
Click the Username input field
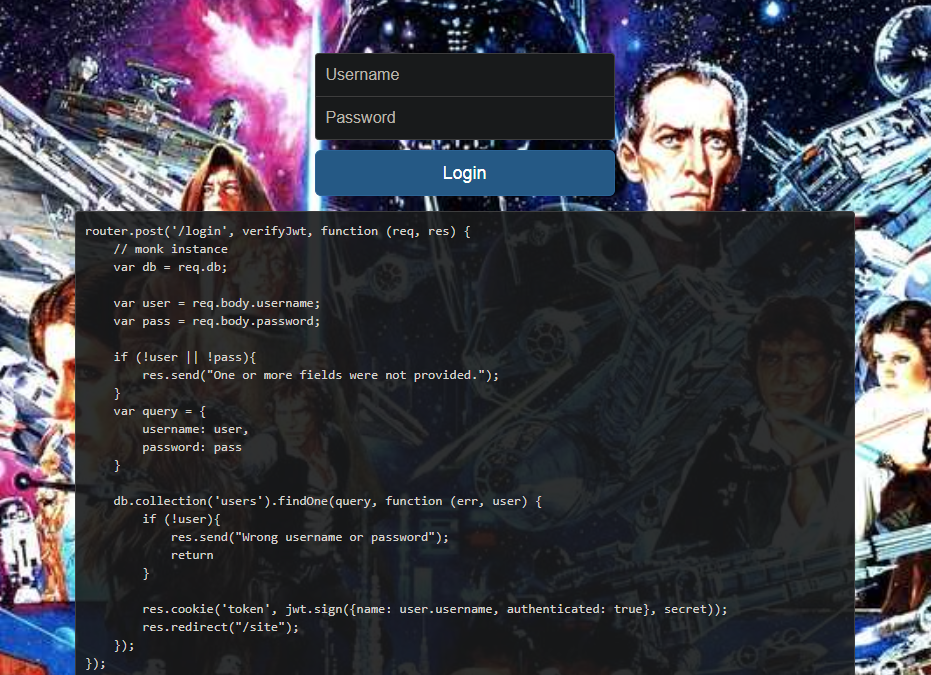click(464, 74)
